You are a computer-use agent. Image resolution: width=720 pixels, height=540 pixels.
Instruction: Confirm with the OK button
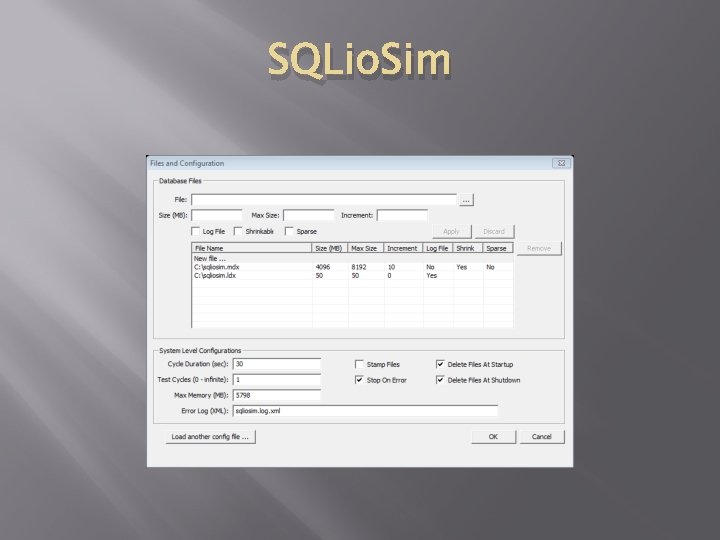pyautogui.click(x=493, y=437)
